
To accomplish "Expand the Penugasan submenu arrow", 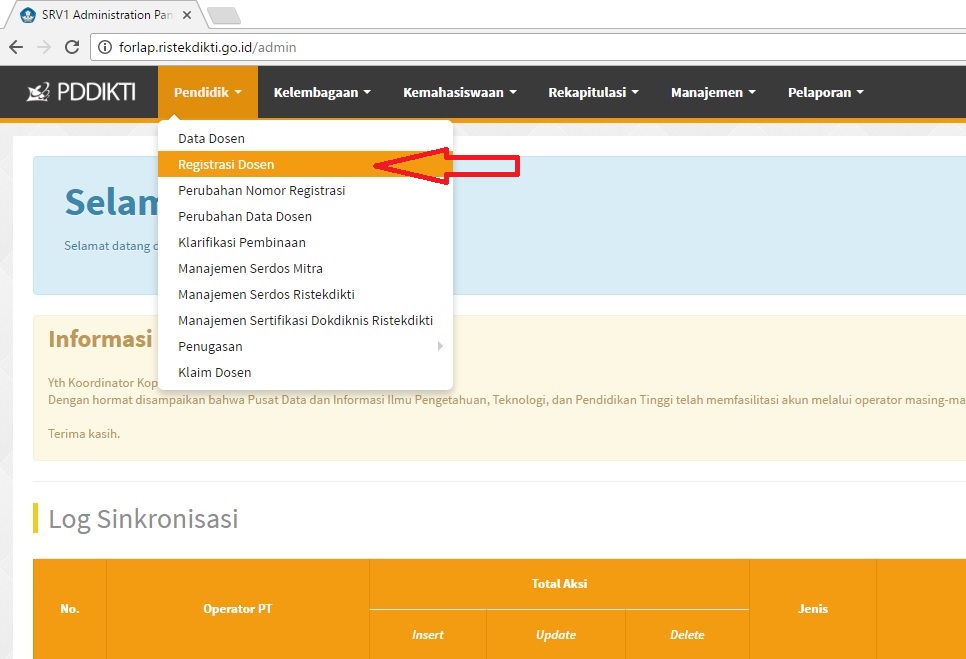I will point(440,346).
